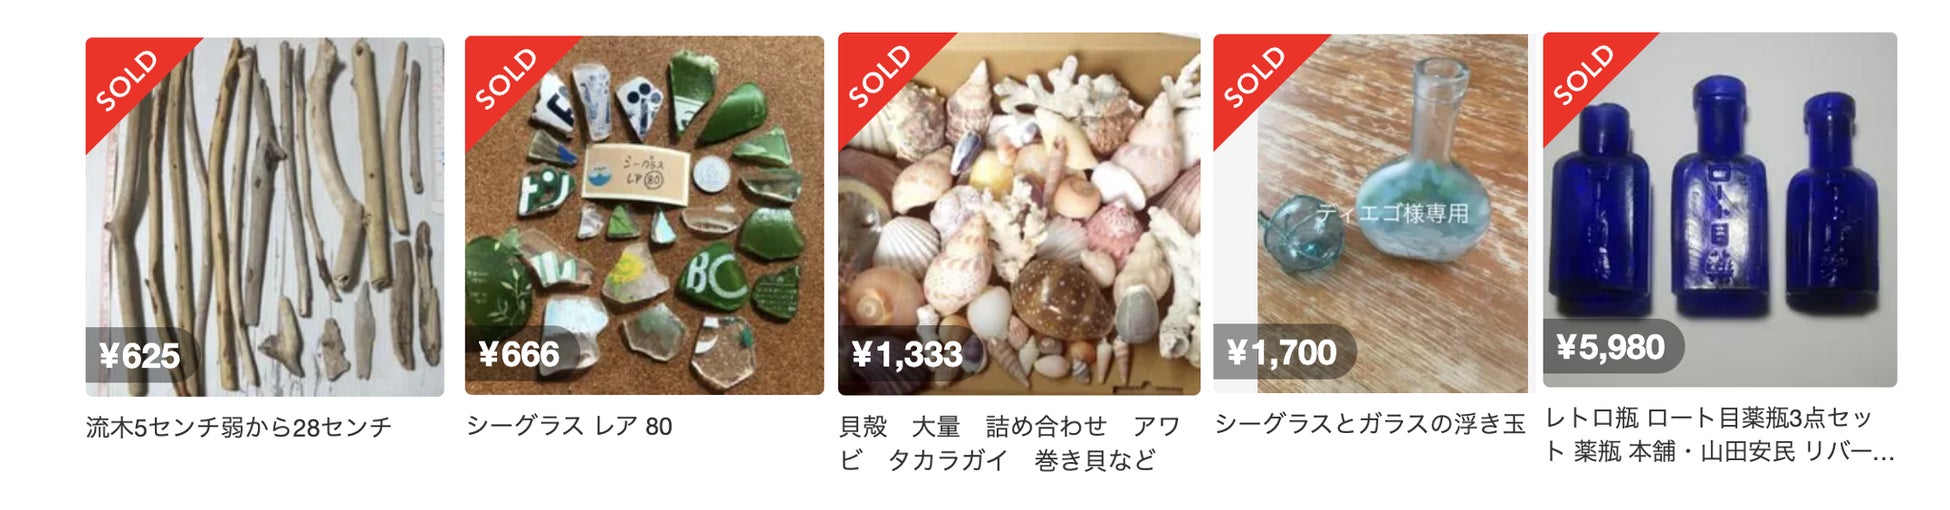Image resolution: width=1950 pixels, height=510 pixels.
Task: Click the SOLD ribbon on driftwood listing
Action: [128, 80]
